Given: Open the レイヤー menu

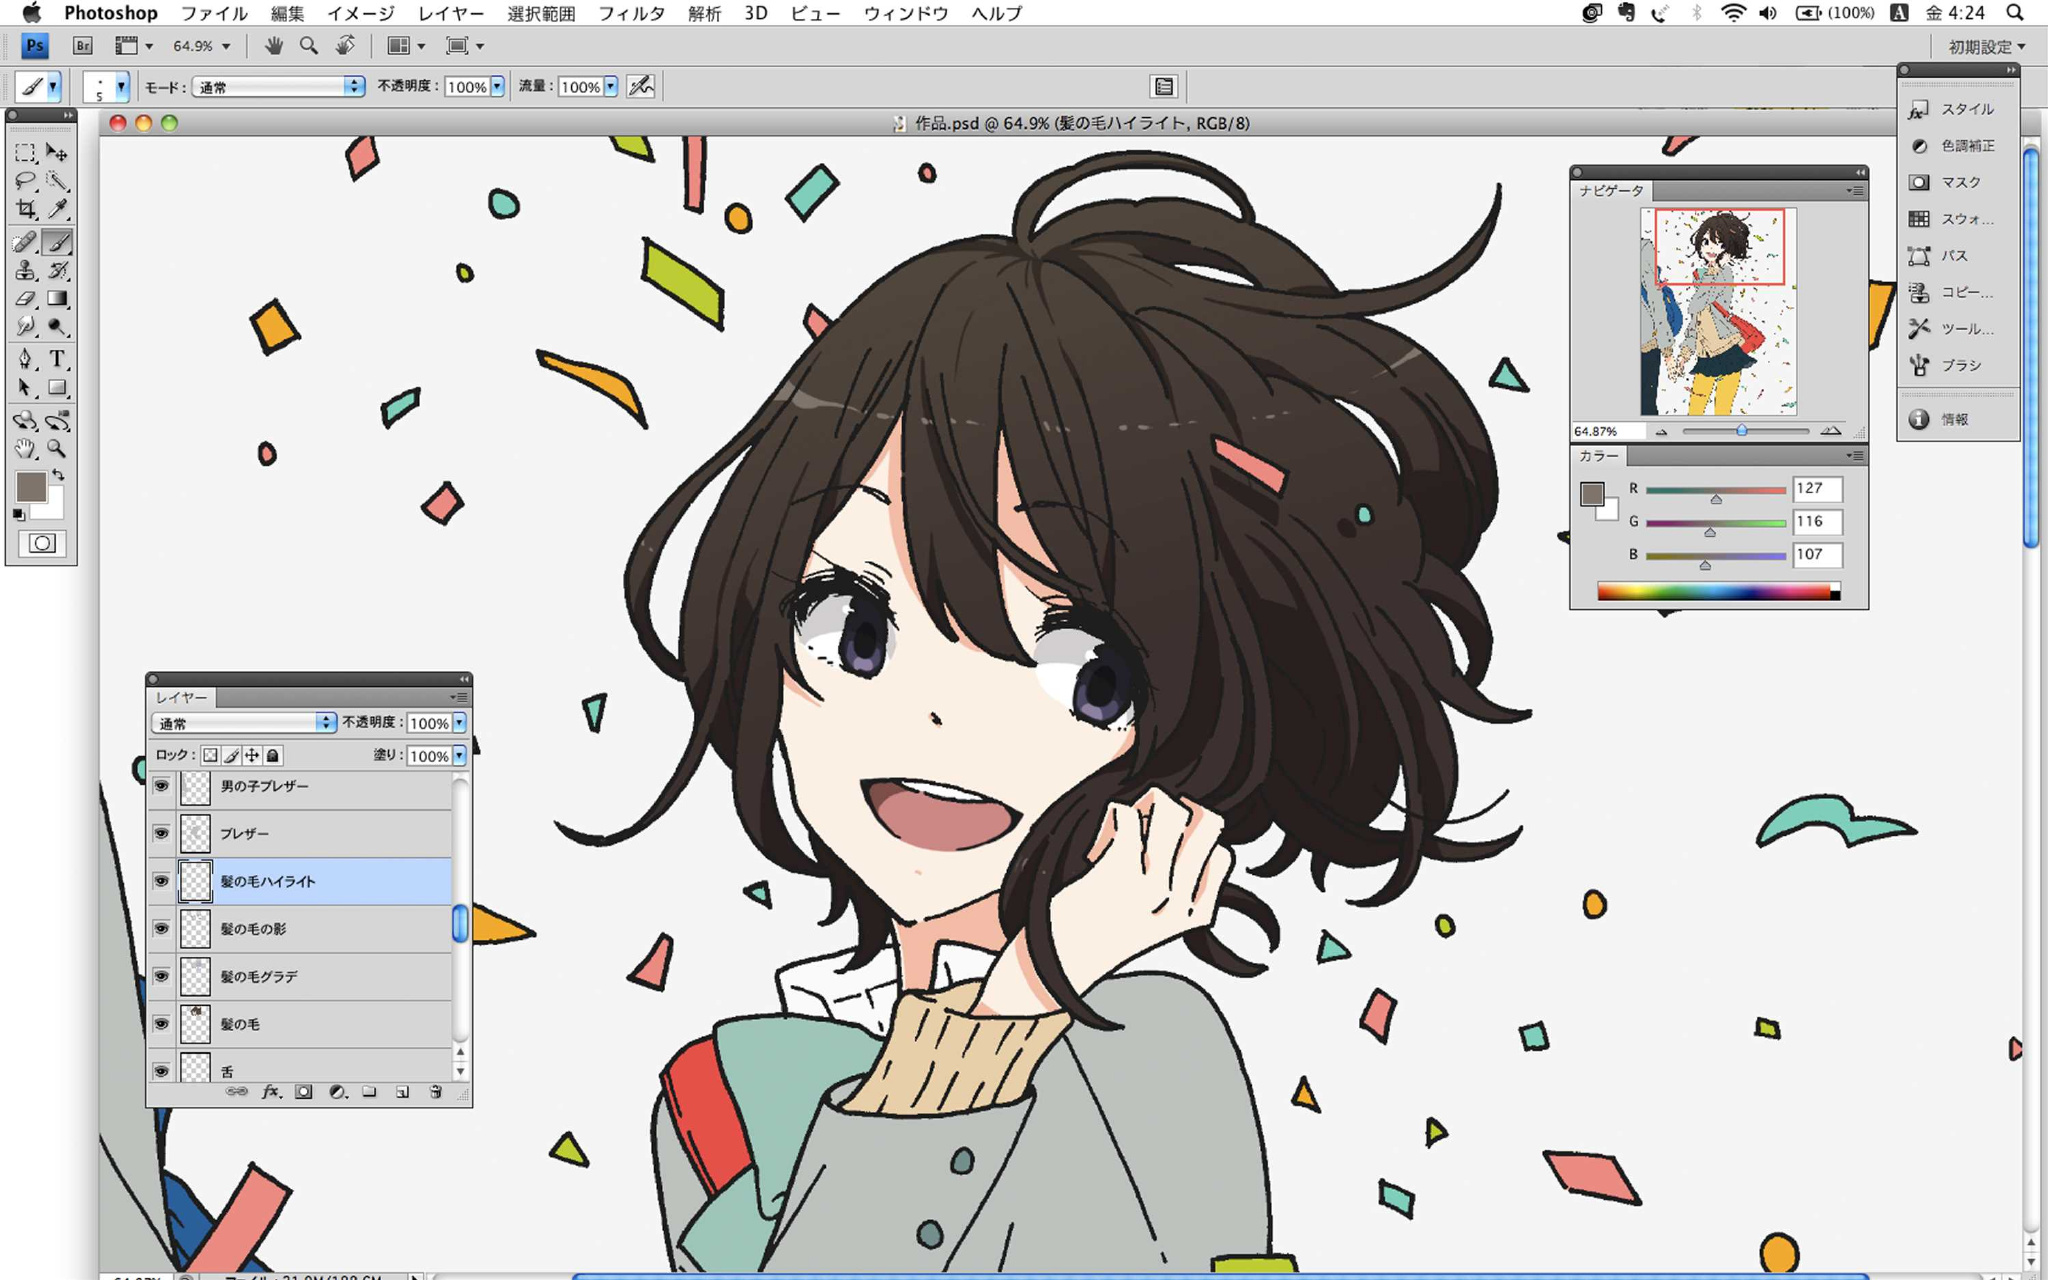Looking at the screenshot, I should pos(450,13).
